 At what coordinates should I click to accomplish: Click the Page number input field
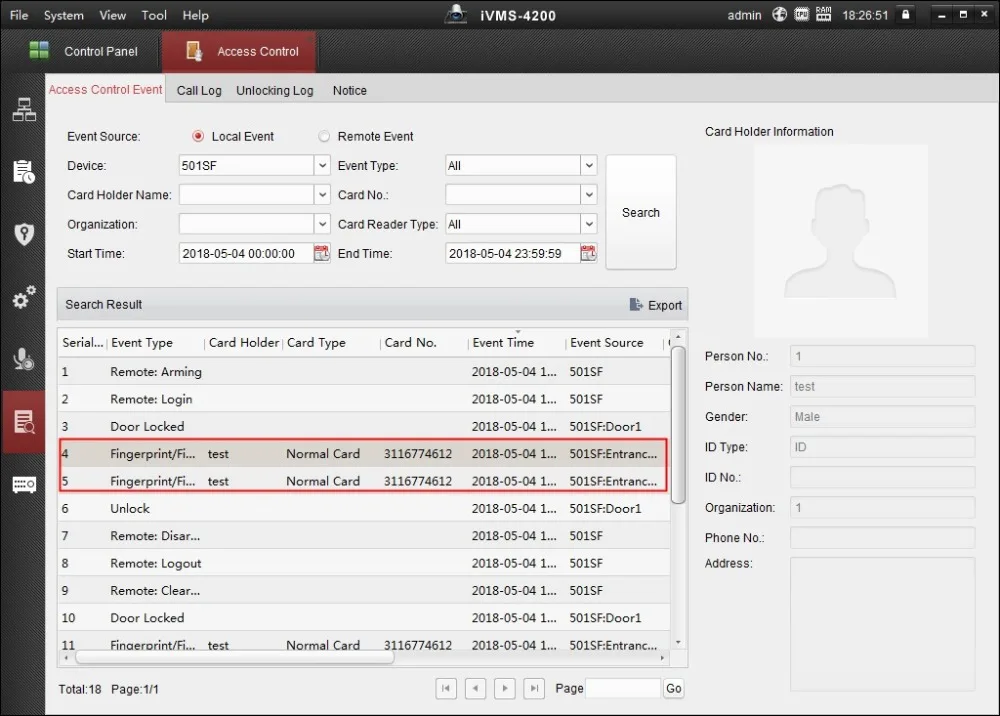tap(622, 688)
